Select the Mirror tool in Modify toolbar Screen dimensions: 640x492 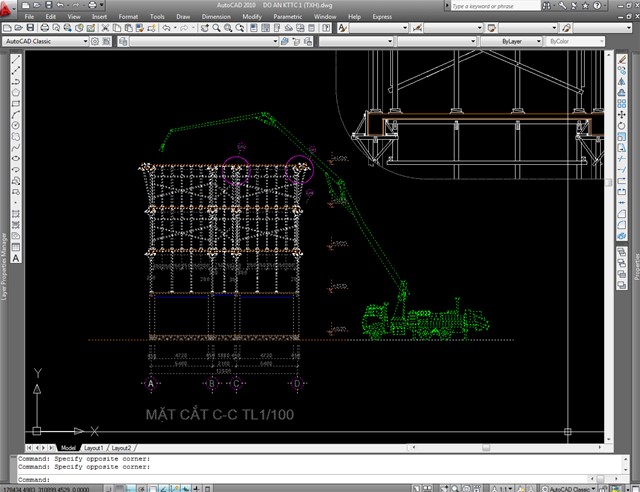[x=622, y=82]
